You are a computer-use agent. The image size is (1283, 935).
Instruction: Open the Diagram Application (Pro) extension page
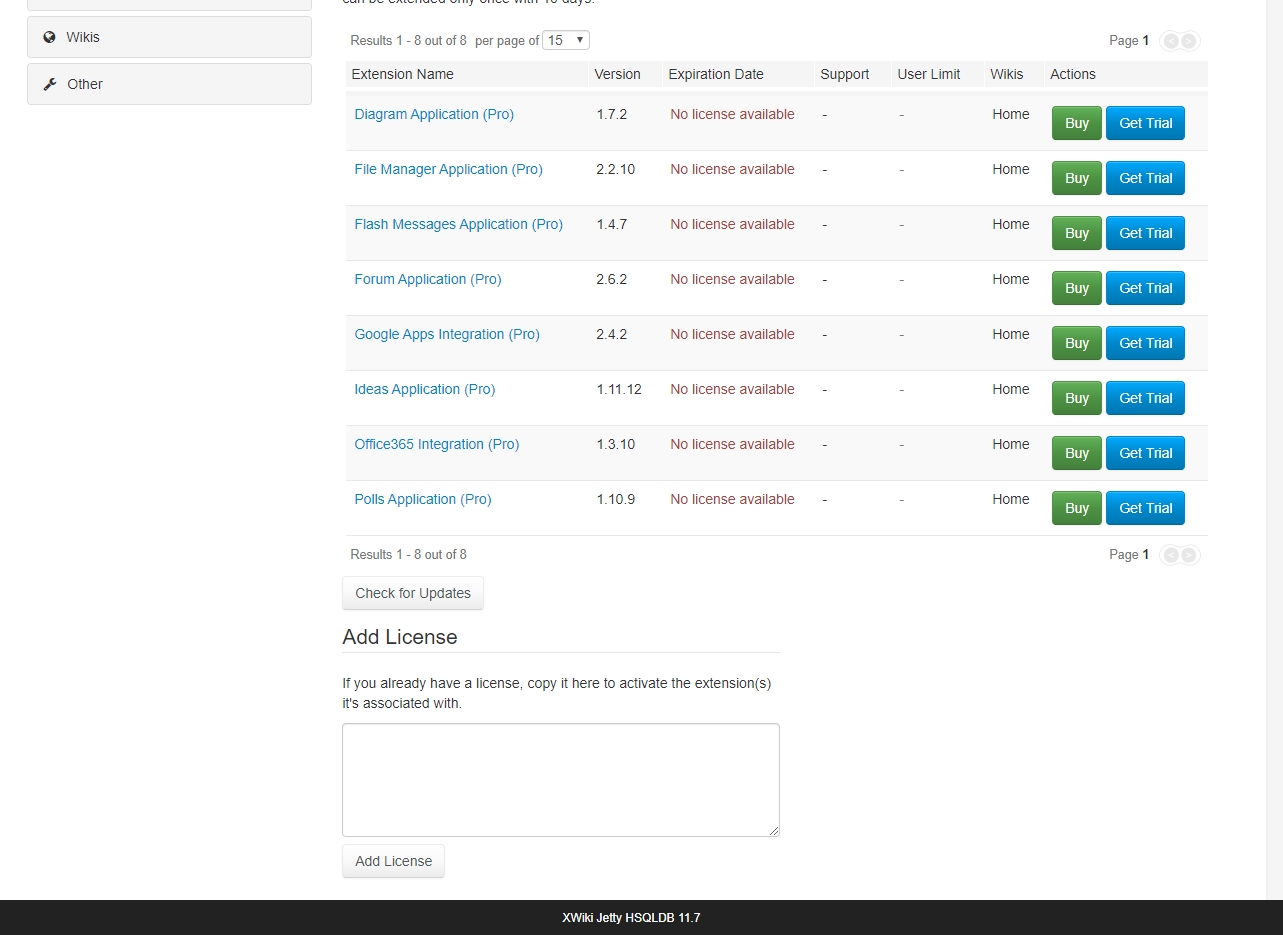tap(433, 114)
